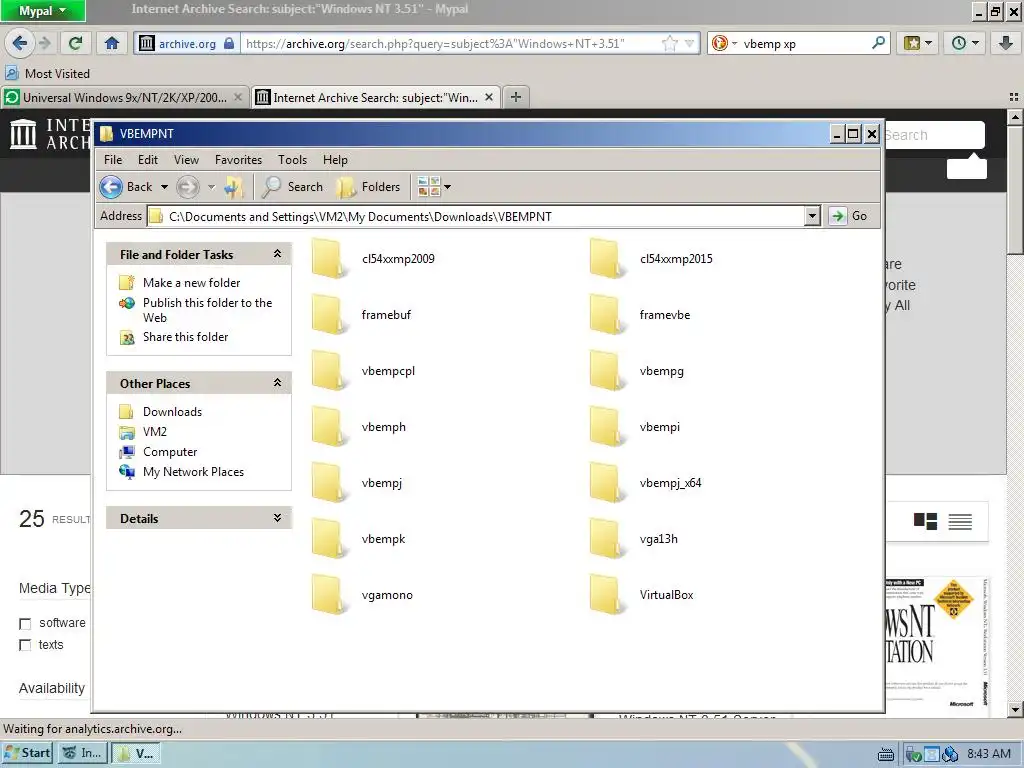Screen dimensions: 1024x768
Task: Click Share this folder
Action: tap(185, 337)
